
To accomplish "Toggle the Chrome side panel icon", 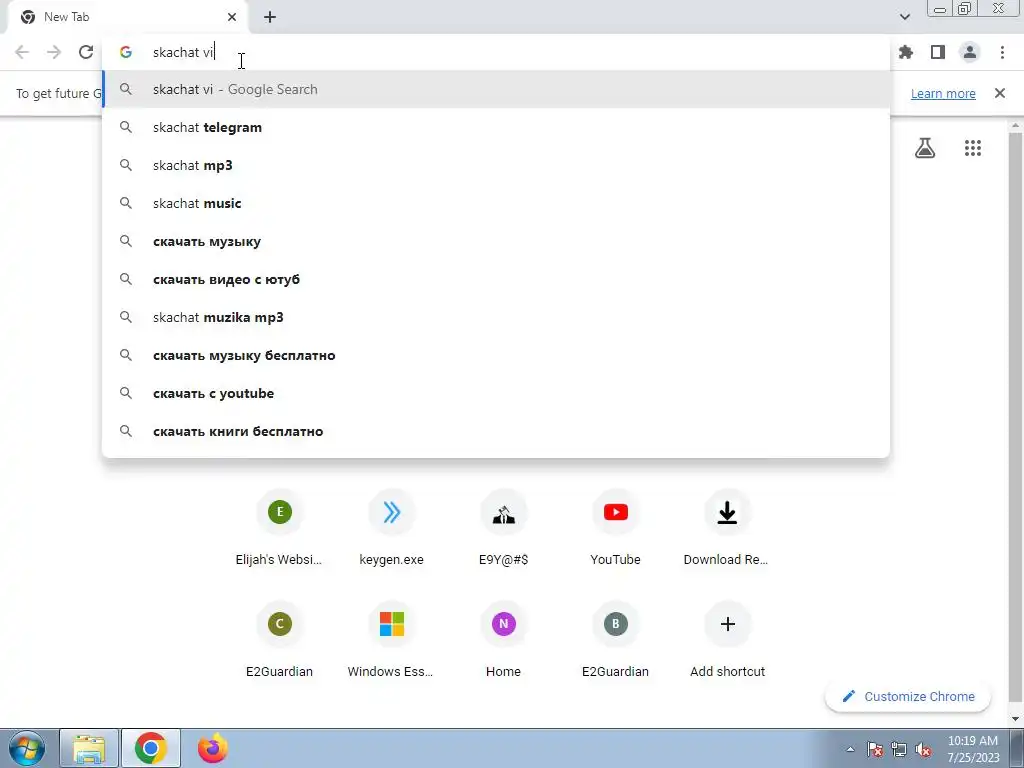I will pos(938,52).
